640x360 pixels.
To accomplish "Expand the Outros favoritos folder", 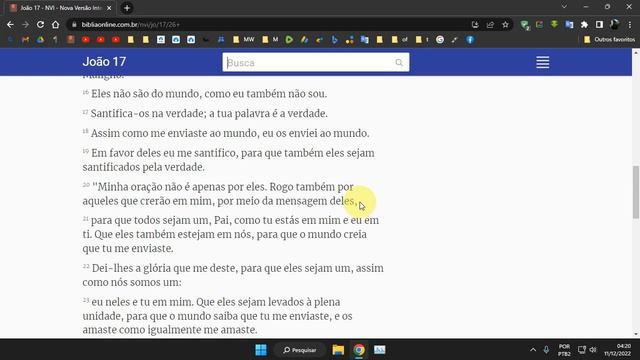I will 609,40.
